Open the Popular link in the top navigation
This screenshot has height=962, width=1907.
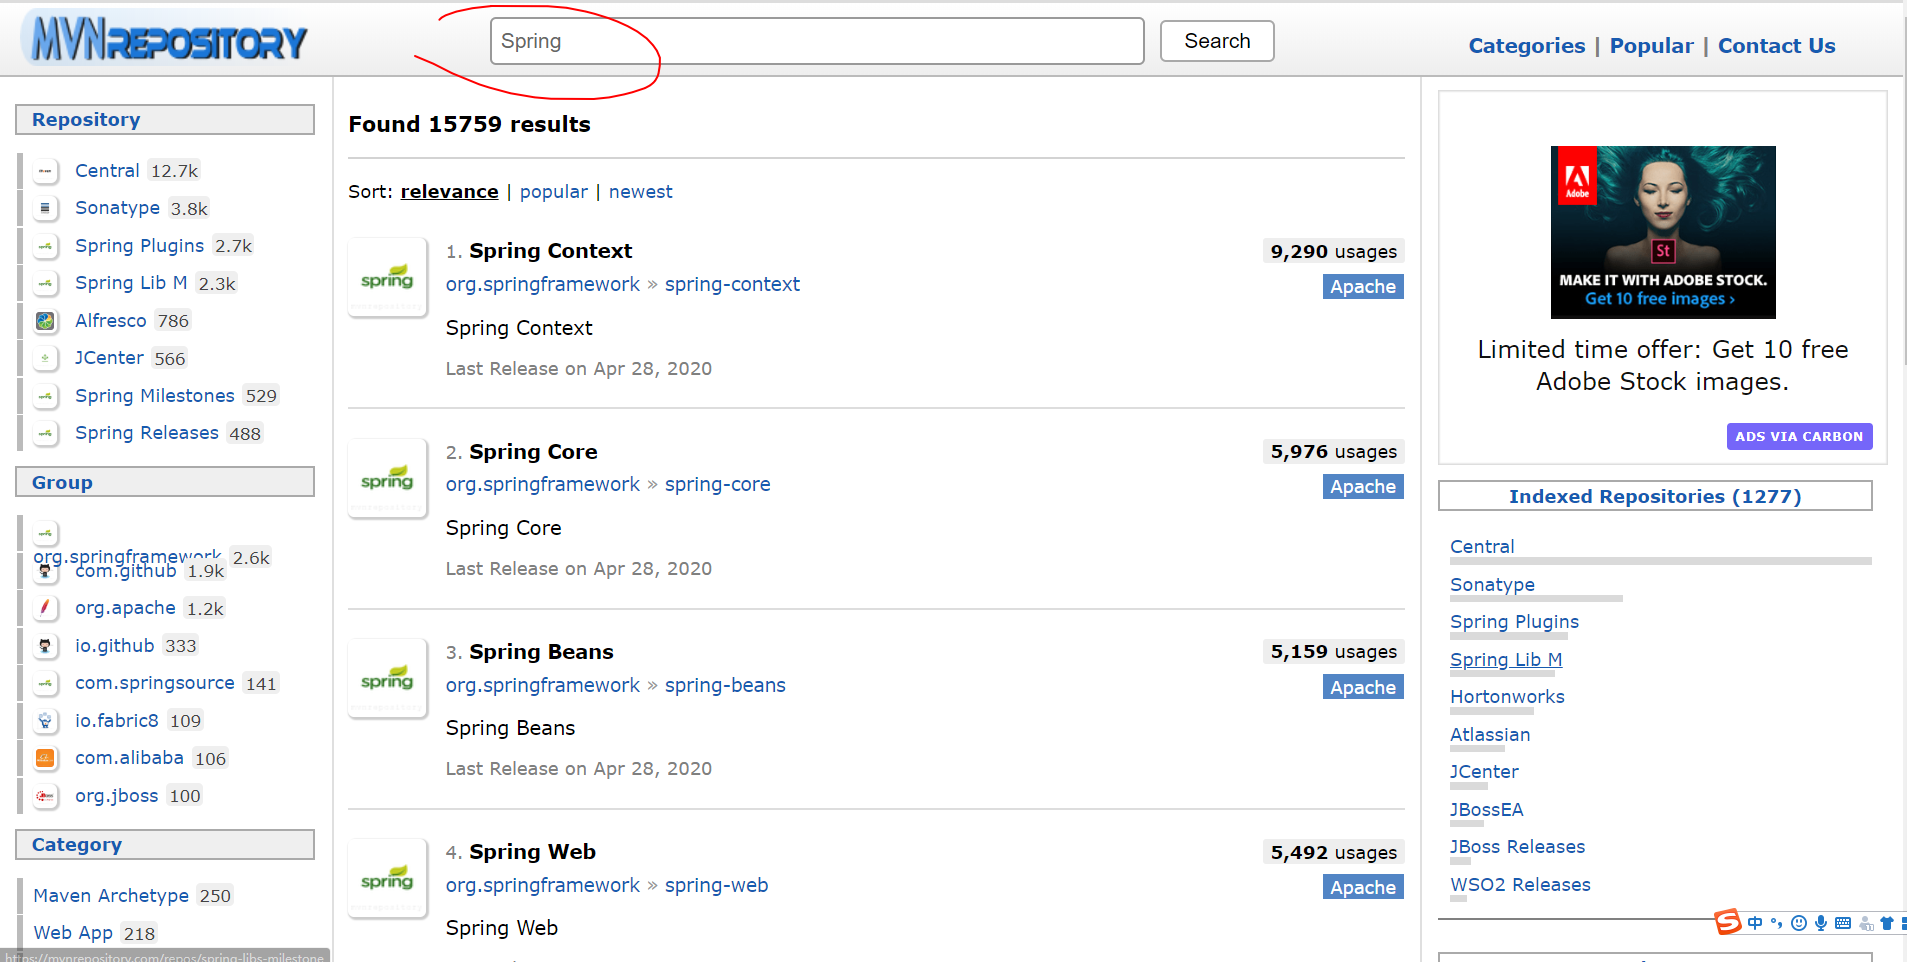coord(1652,46)
